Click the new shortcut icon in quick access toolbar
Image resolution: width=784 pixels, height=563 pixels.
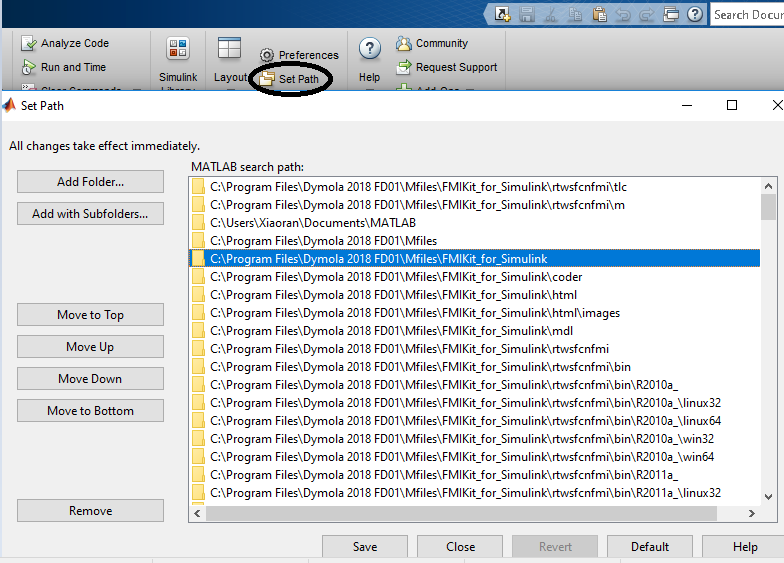click(x=502, y=14)
